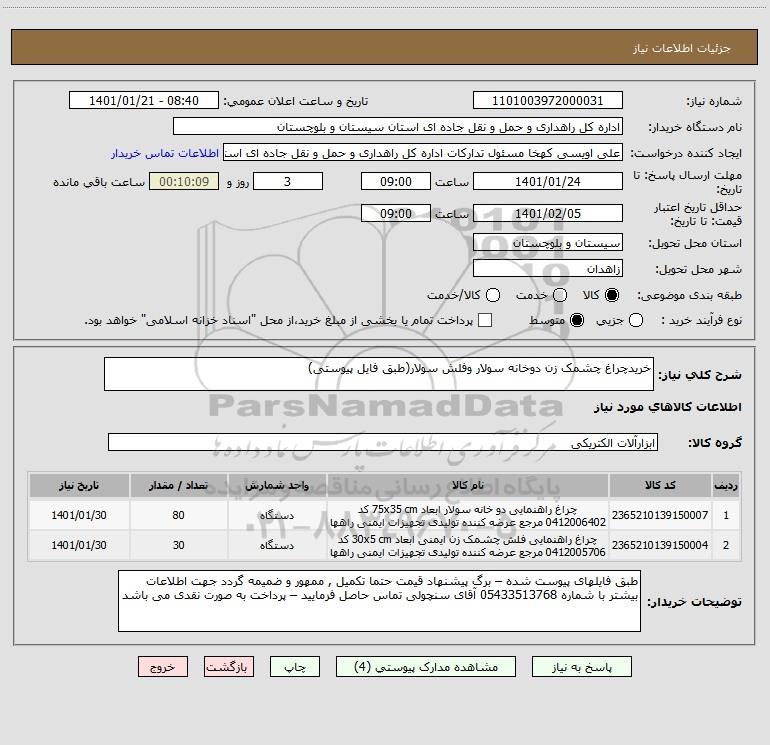The height and width of the screenshot is (745, 770).
Task: Click product code 2365210139150004 cell
Action: click(x=660, y=545)
